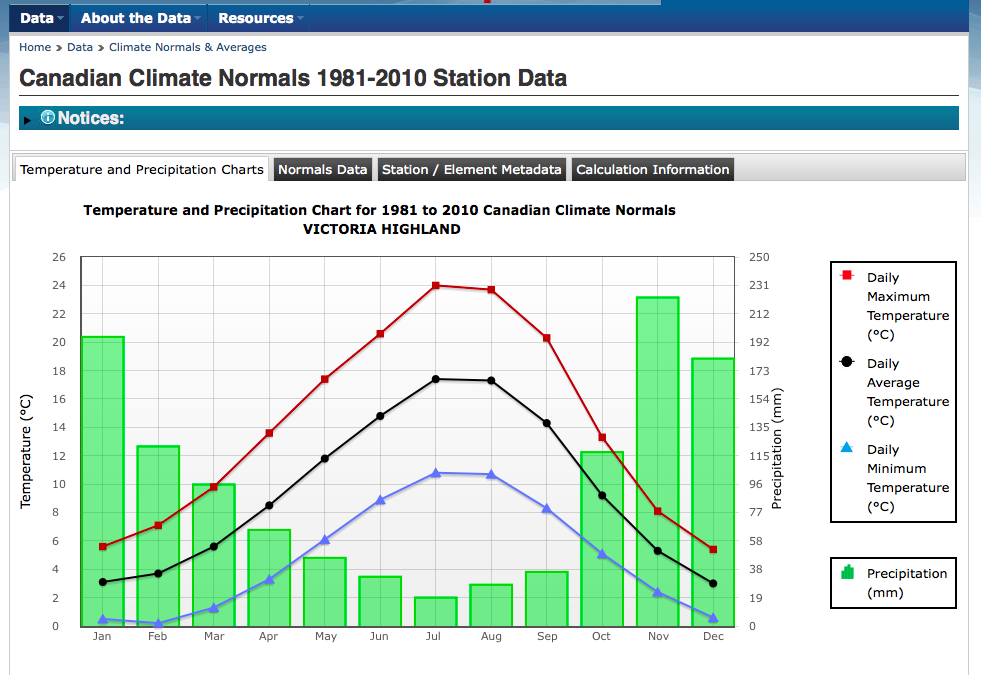Click the July average temperature data point
Screen dimensions: 981x675
[x=435, y=379]
